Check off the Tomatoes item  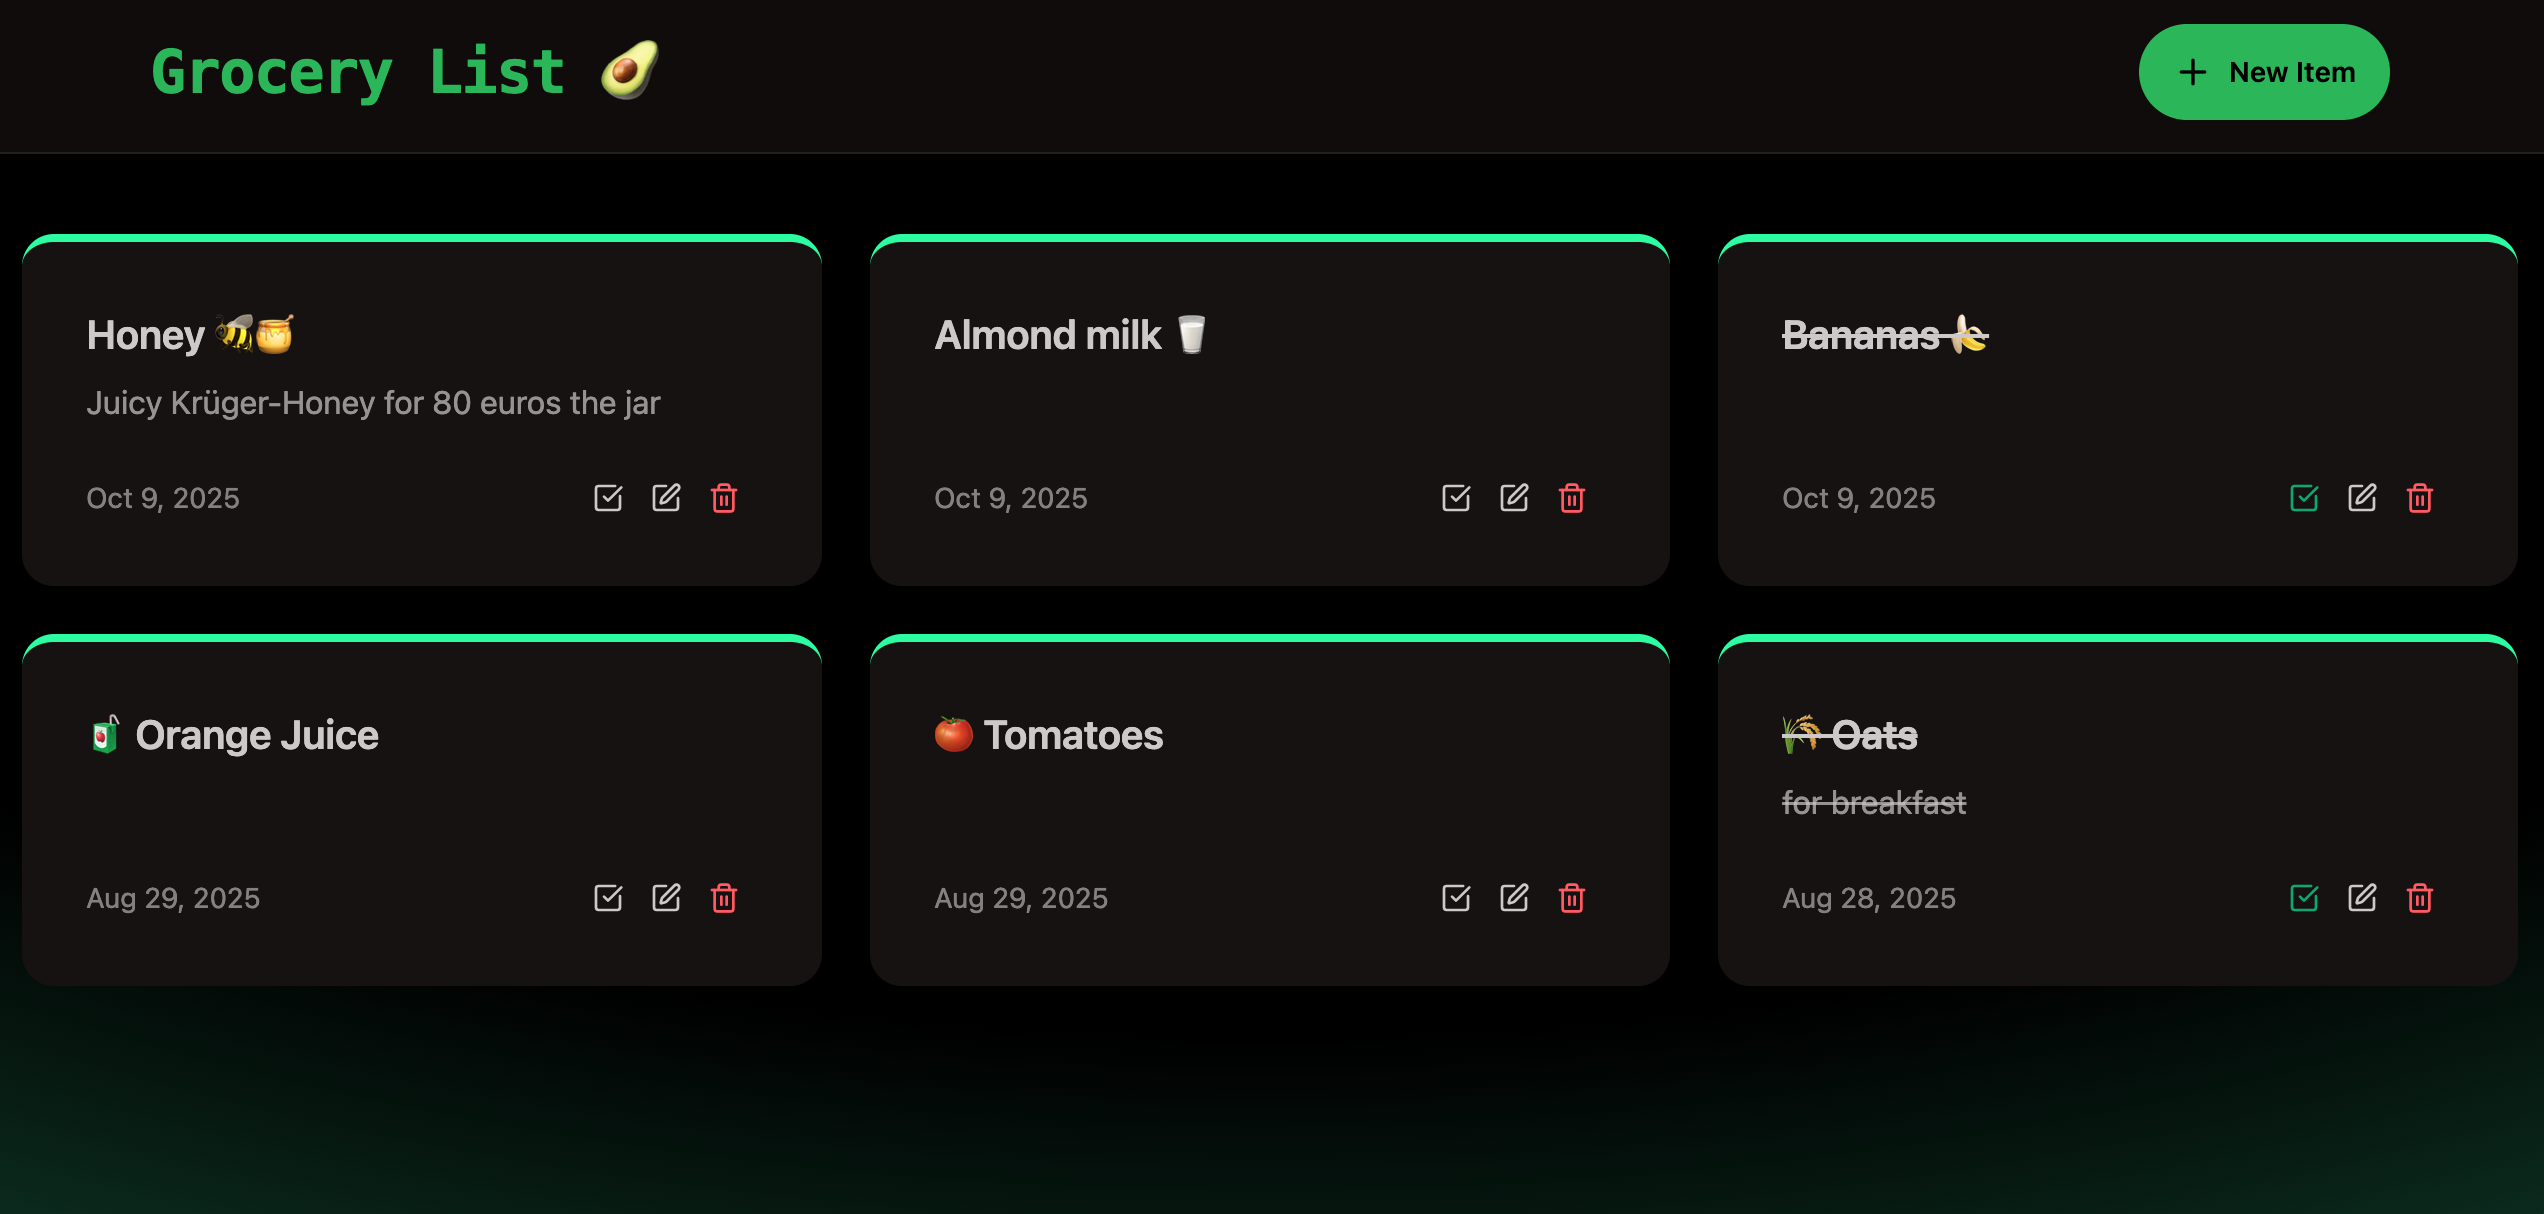[1456, 898]
